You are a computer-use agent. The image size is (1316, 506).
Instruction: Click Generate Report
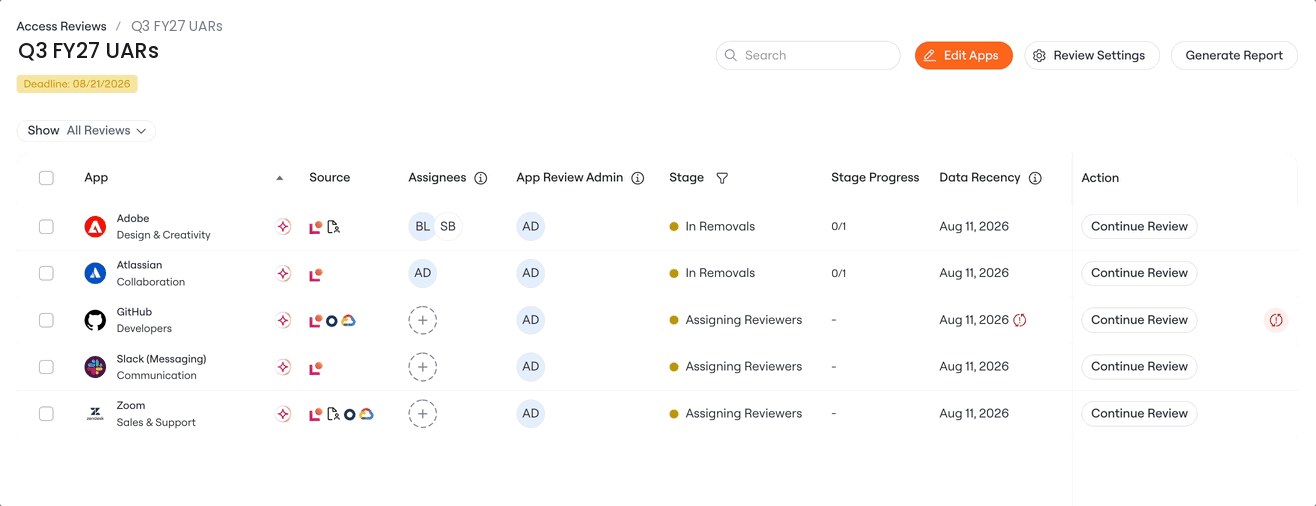(1234, 55)
